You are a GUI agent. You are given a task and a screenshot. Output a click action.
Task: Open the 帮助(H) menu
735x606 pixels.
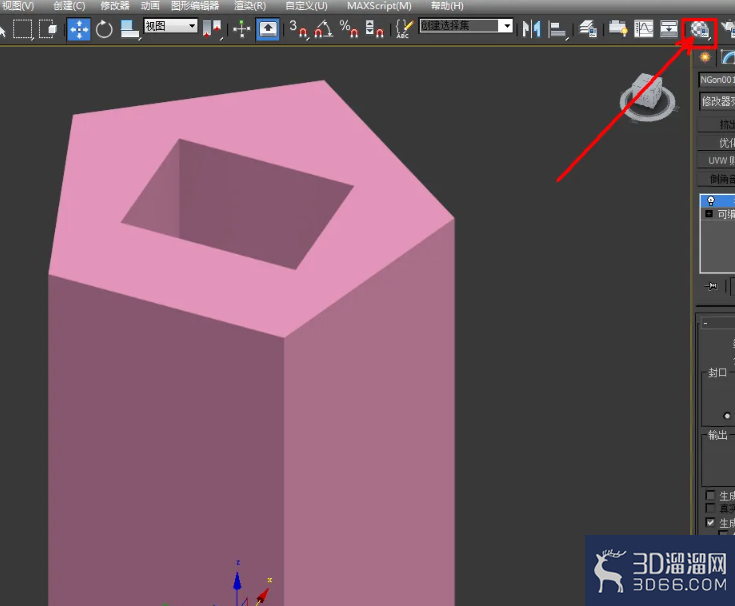pos(447,6)
